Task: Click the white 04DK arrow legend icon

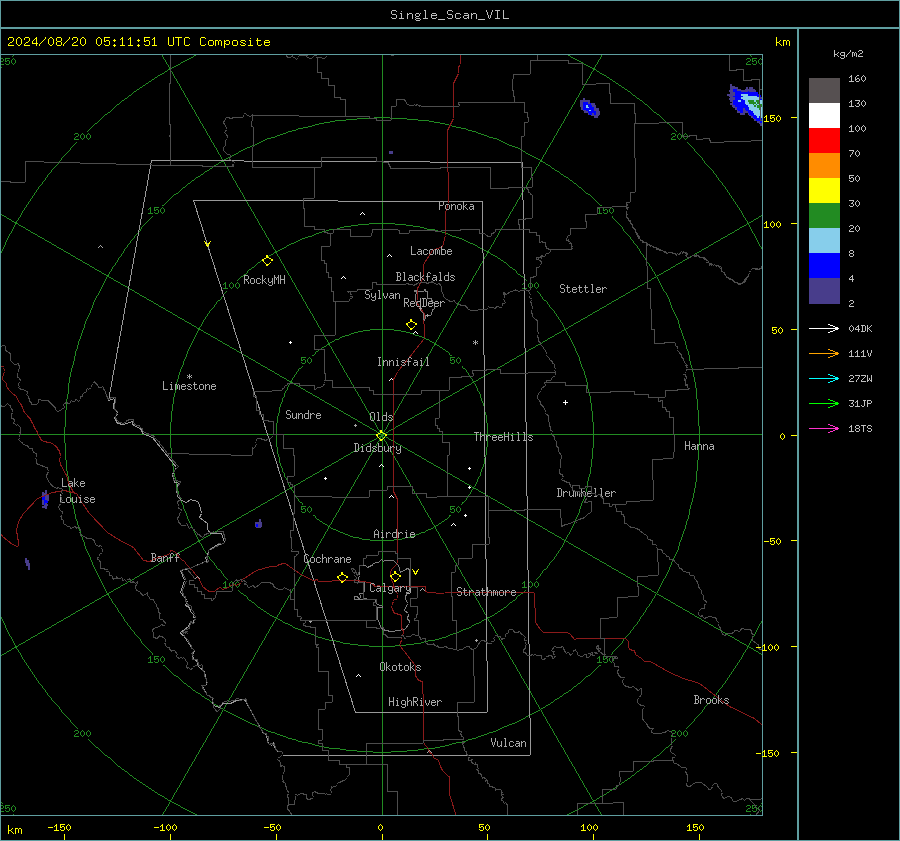Action: (824, 328)
